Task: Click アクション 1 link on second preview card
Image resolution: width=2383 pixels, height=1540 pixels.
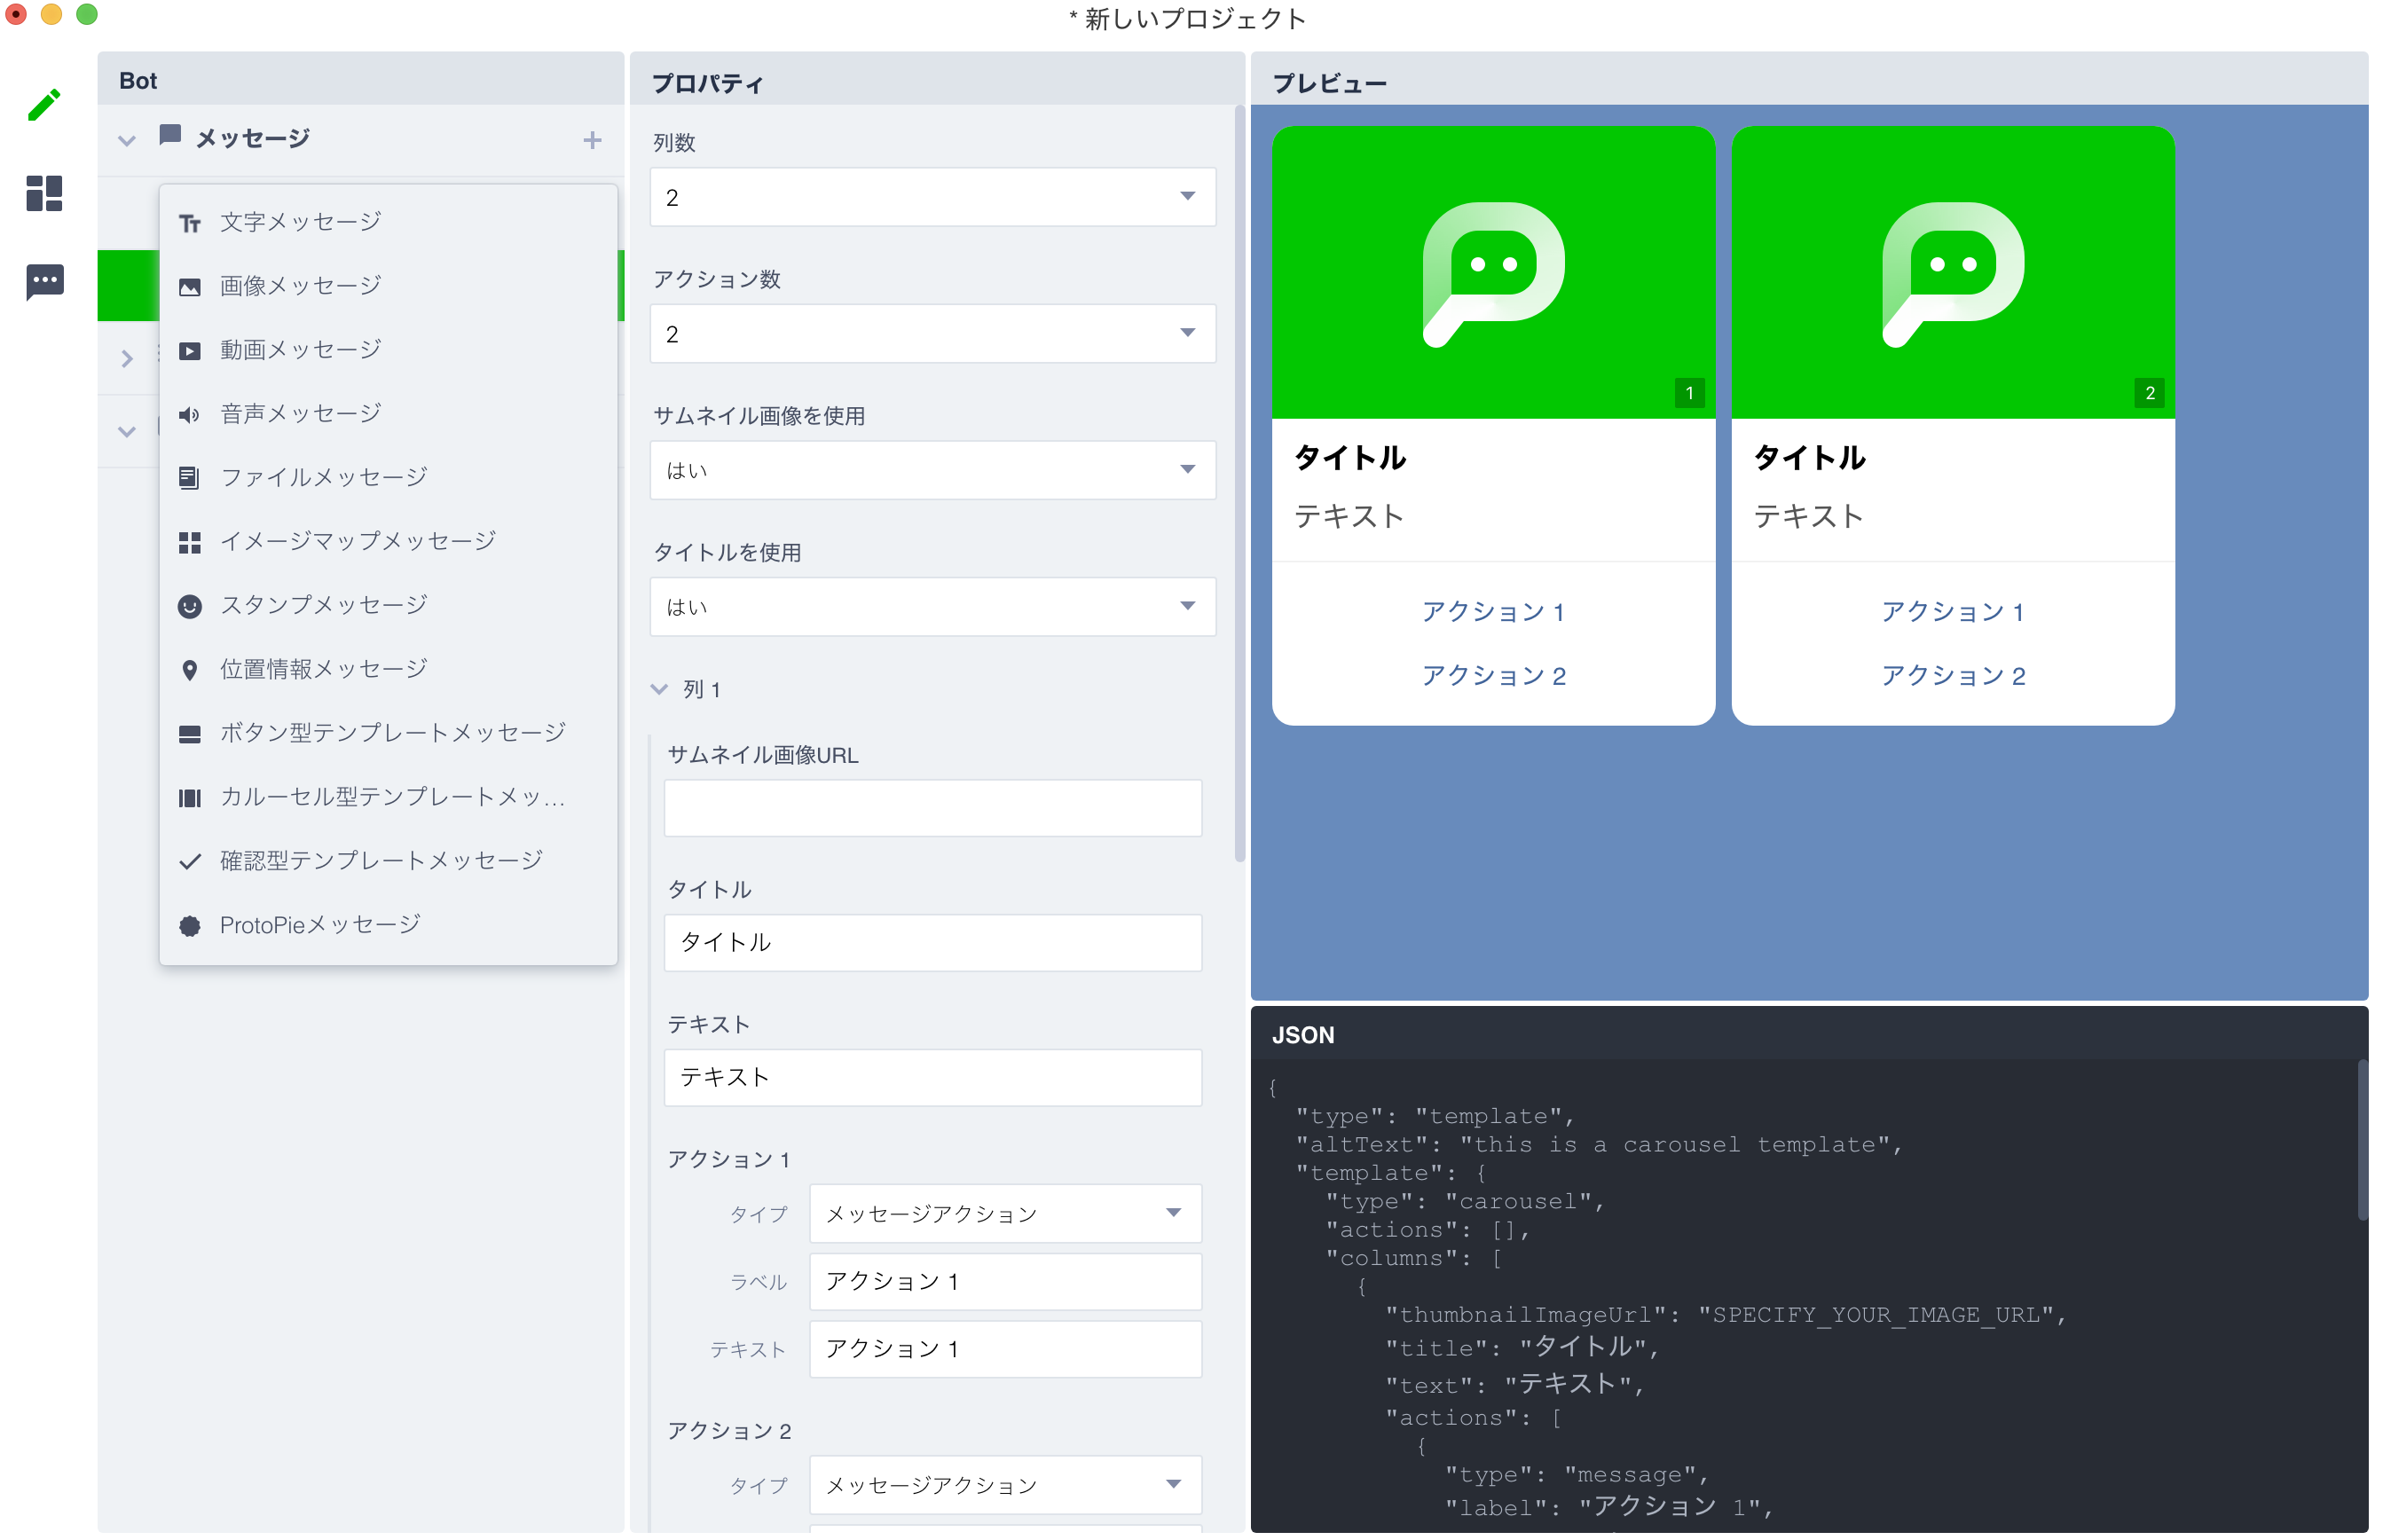Action: [x=1952, y=612]
